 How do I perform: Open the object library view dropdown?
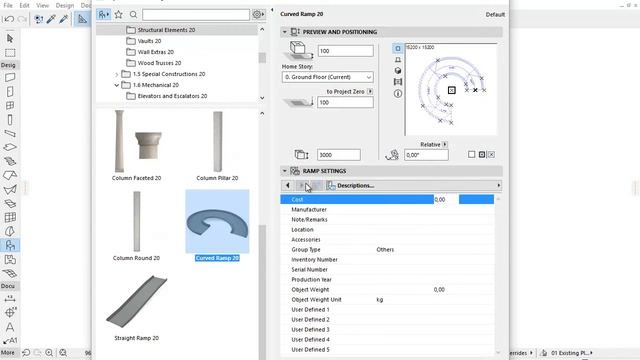click(x=104, y=15)
